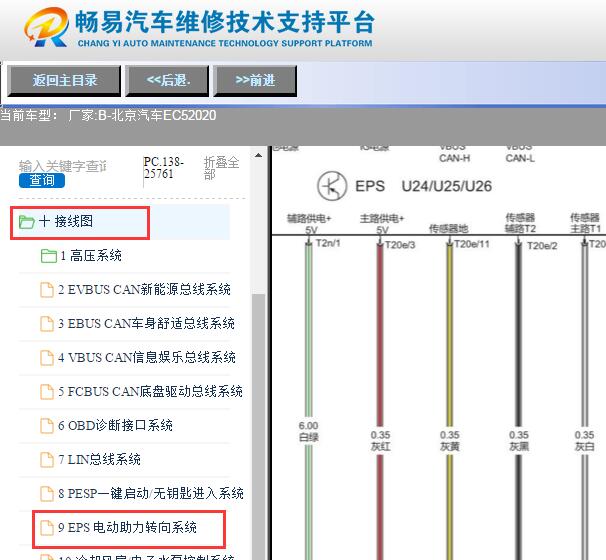Click the CAN-H bus label
The image size is (606, 560).
(x=454, y=158)
